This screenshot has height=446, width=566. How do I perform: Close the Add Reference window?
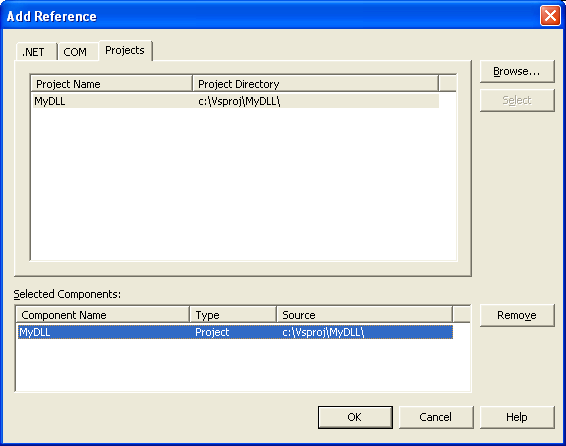point(550,16)
